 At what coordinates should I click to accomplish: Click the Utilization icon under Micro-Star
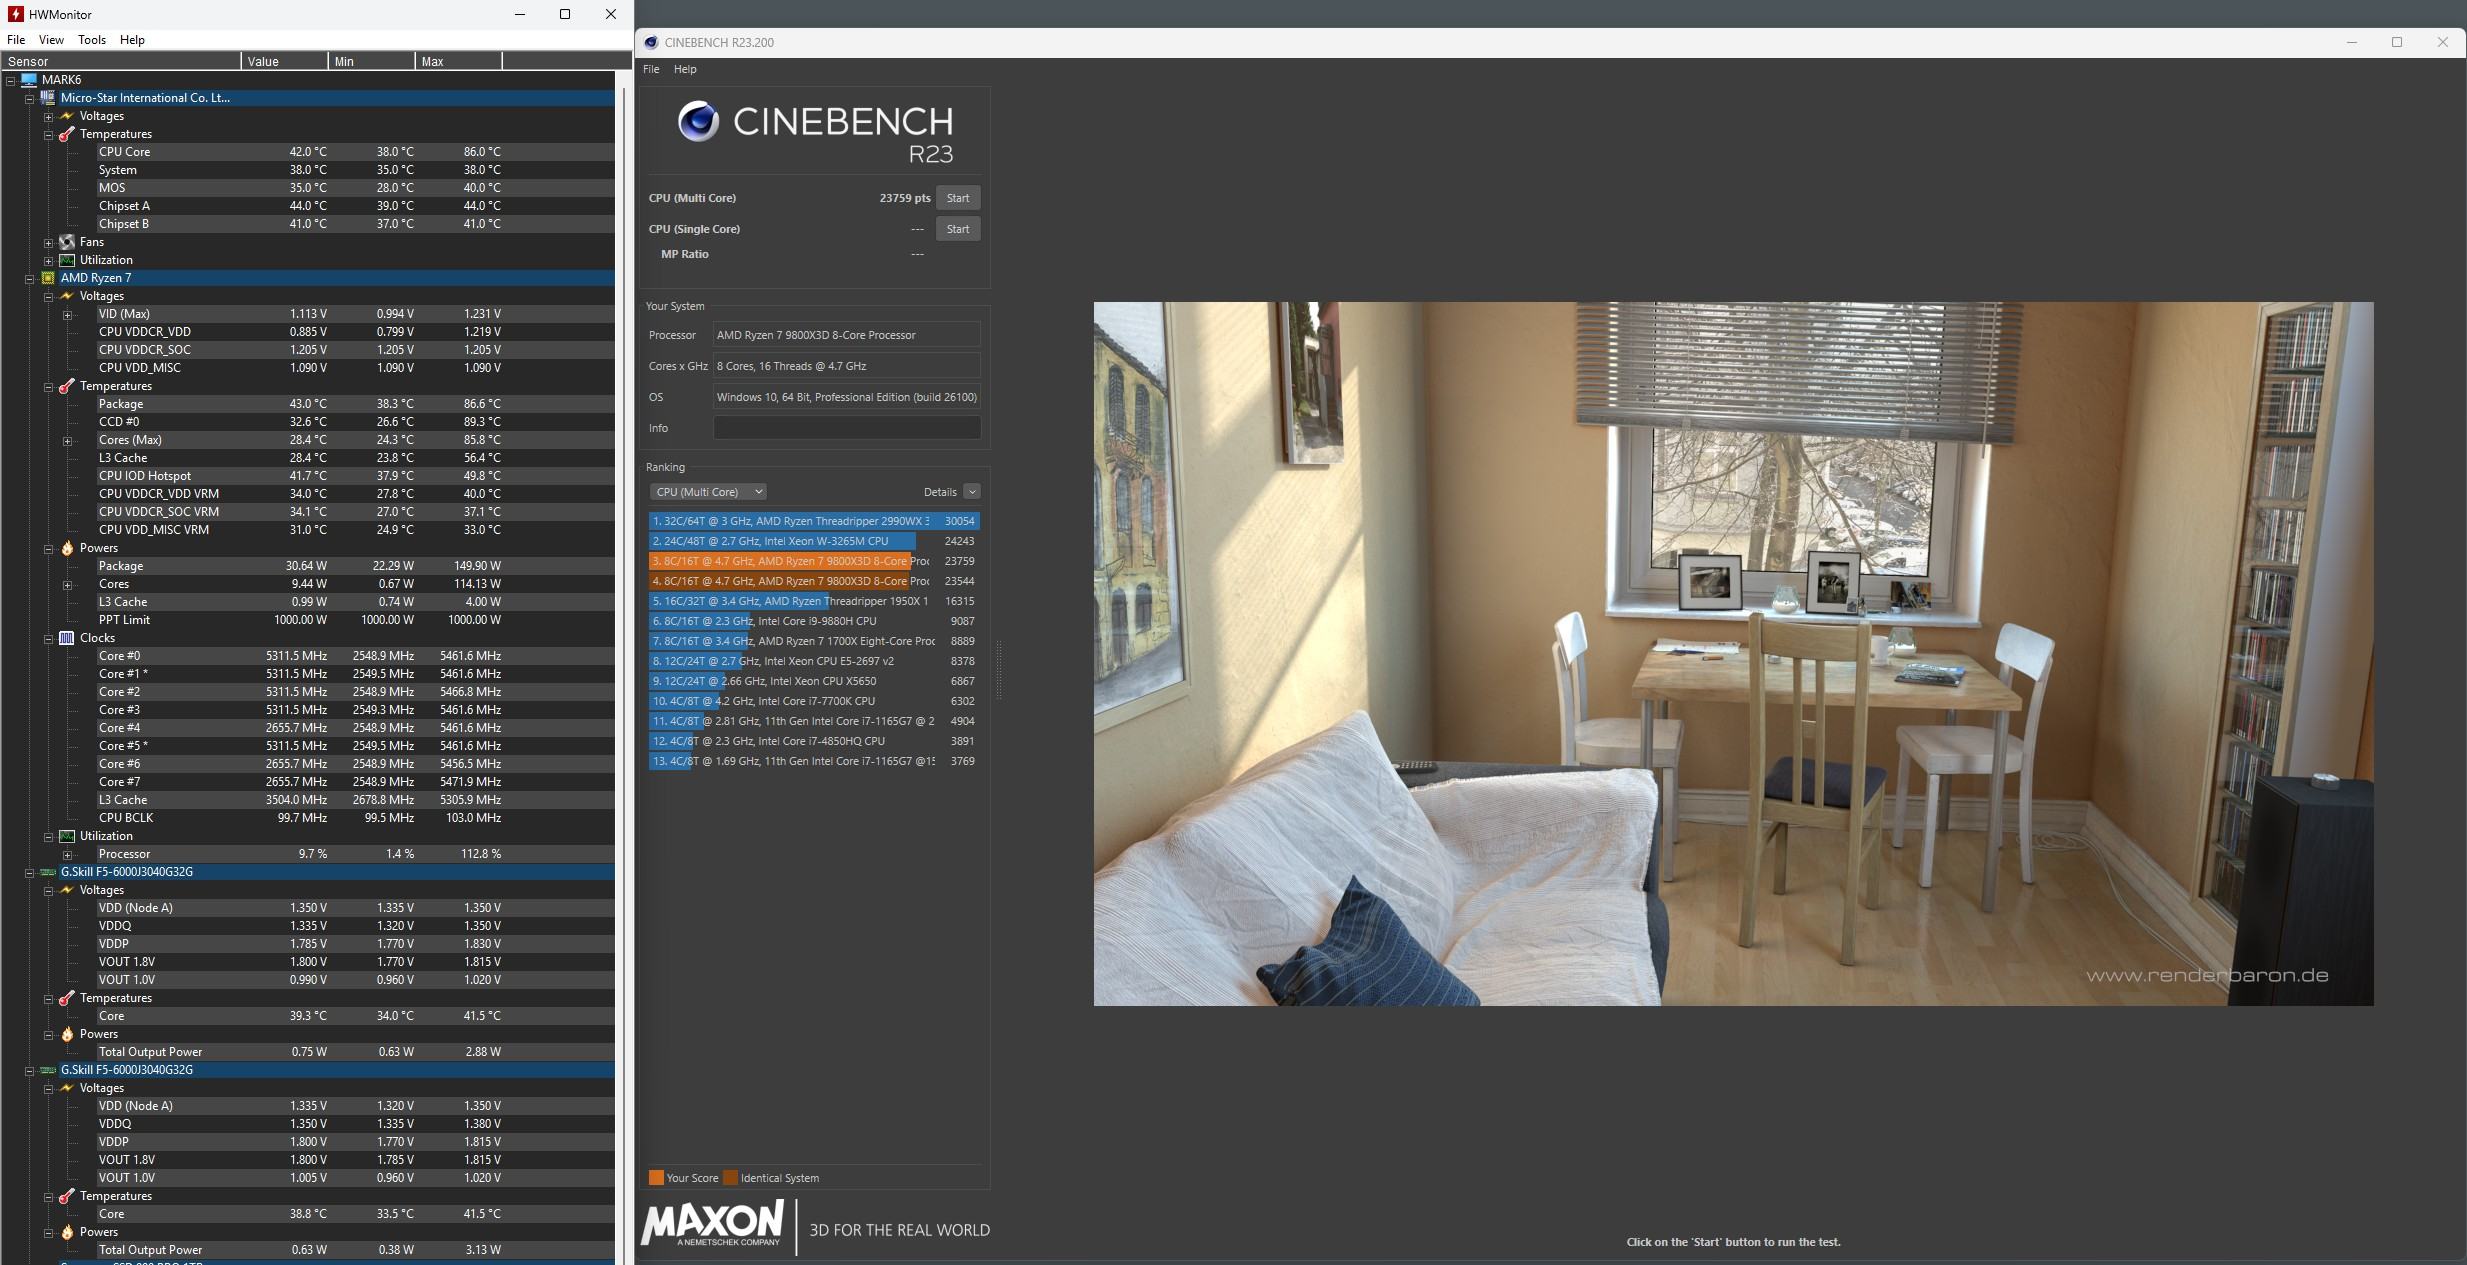point(67,260)
